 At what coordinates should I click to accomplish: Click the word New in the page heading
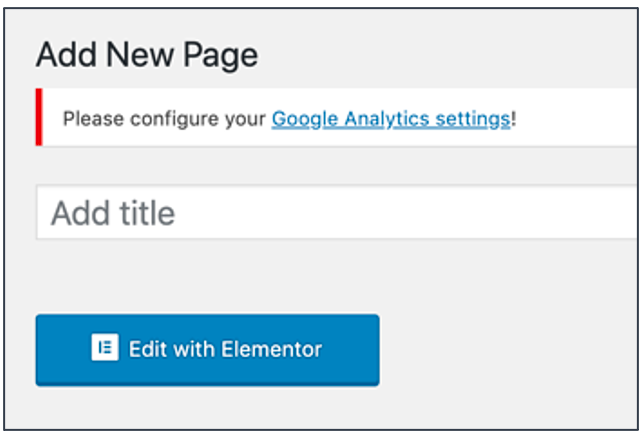click(140, 55)
